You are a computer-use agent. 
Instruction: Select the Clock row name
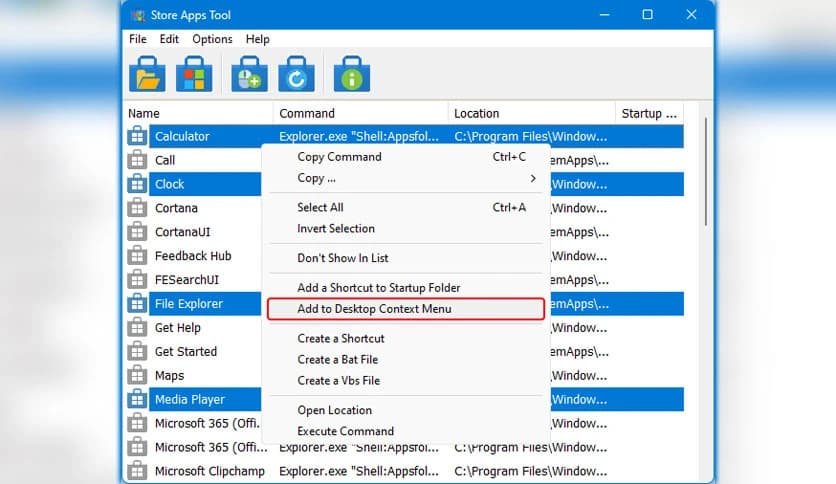(170, 184)
